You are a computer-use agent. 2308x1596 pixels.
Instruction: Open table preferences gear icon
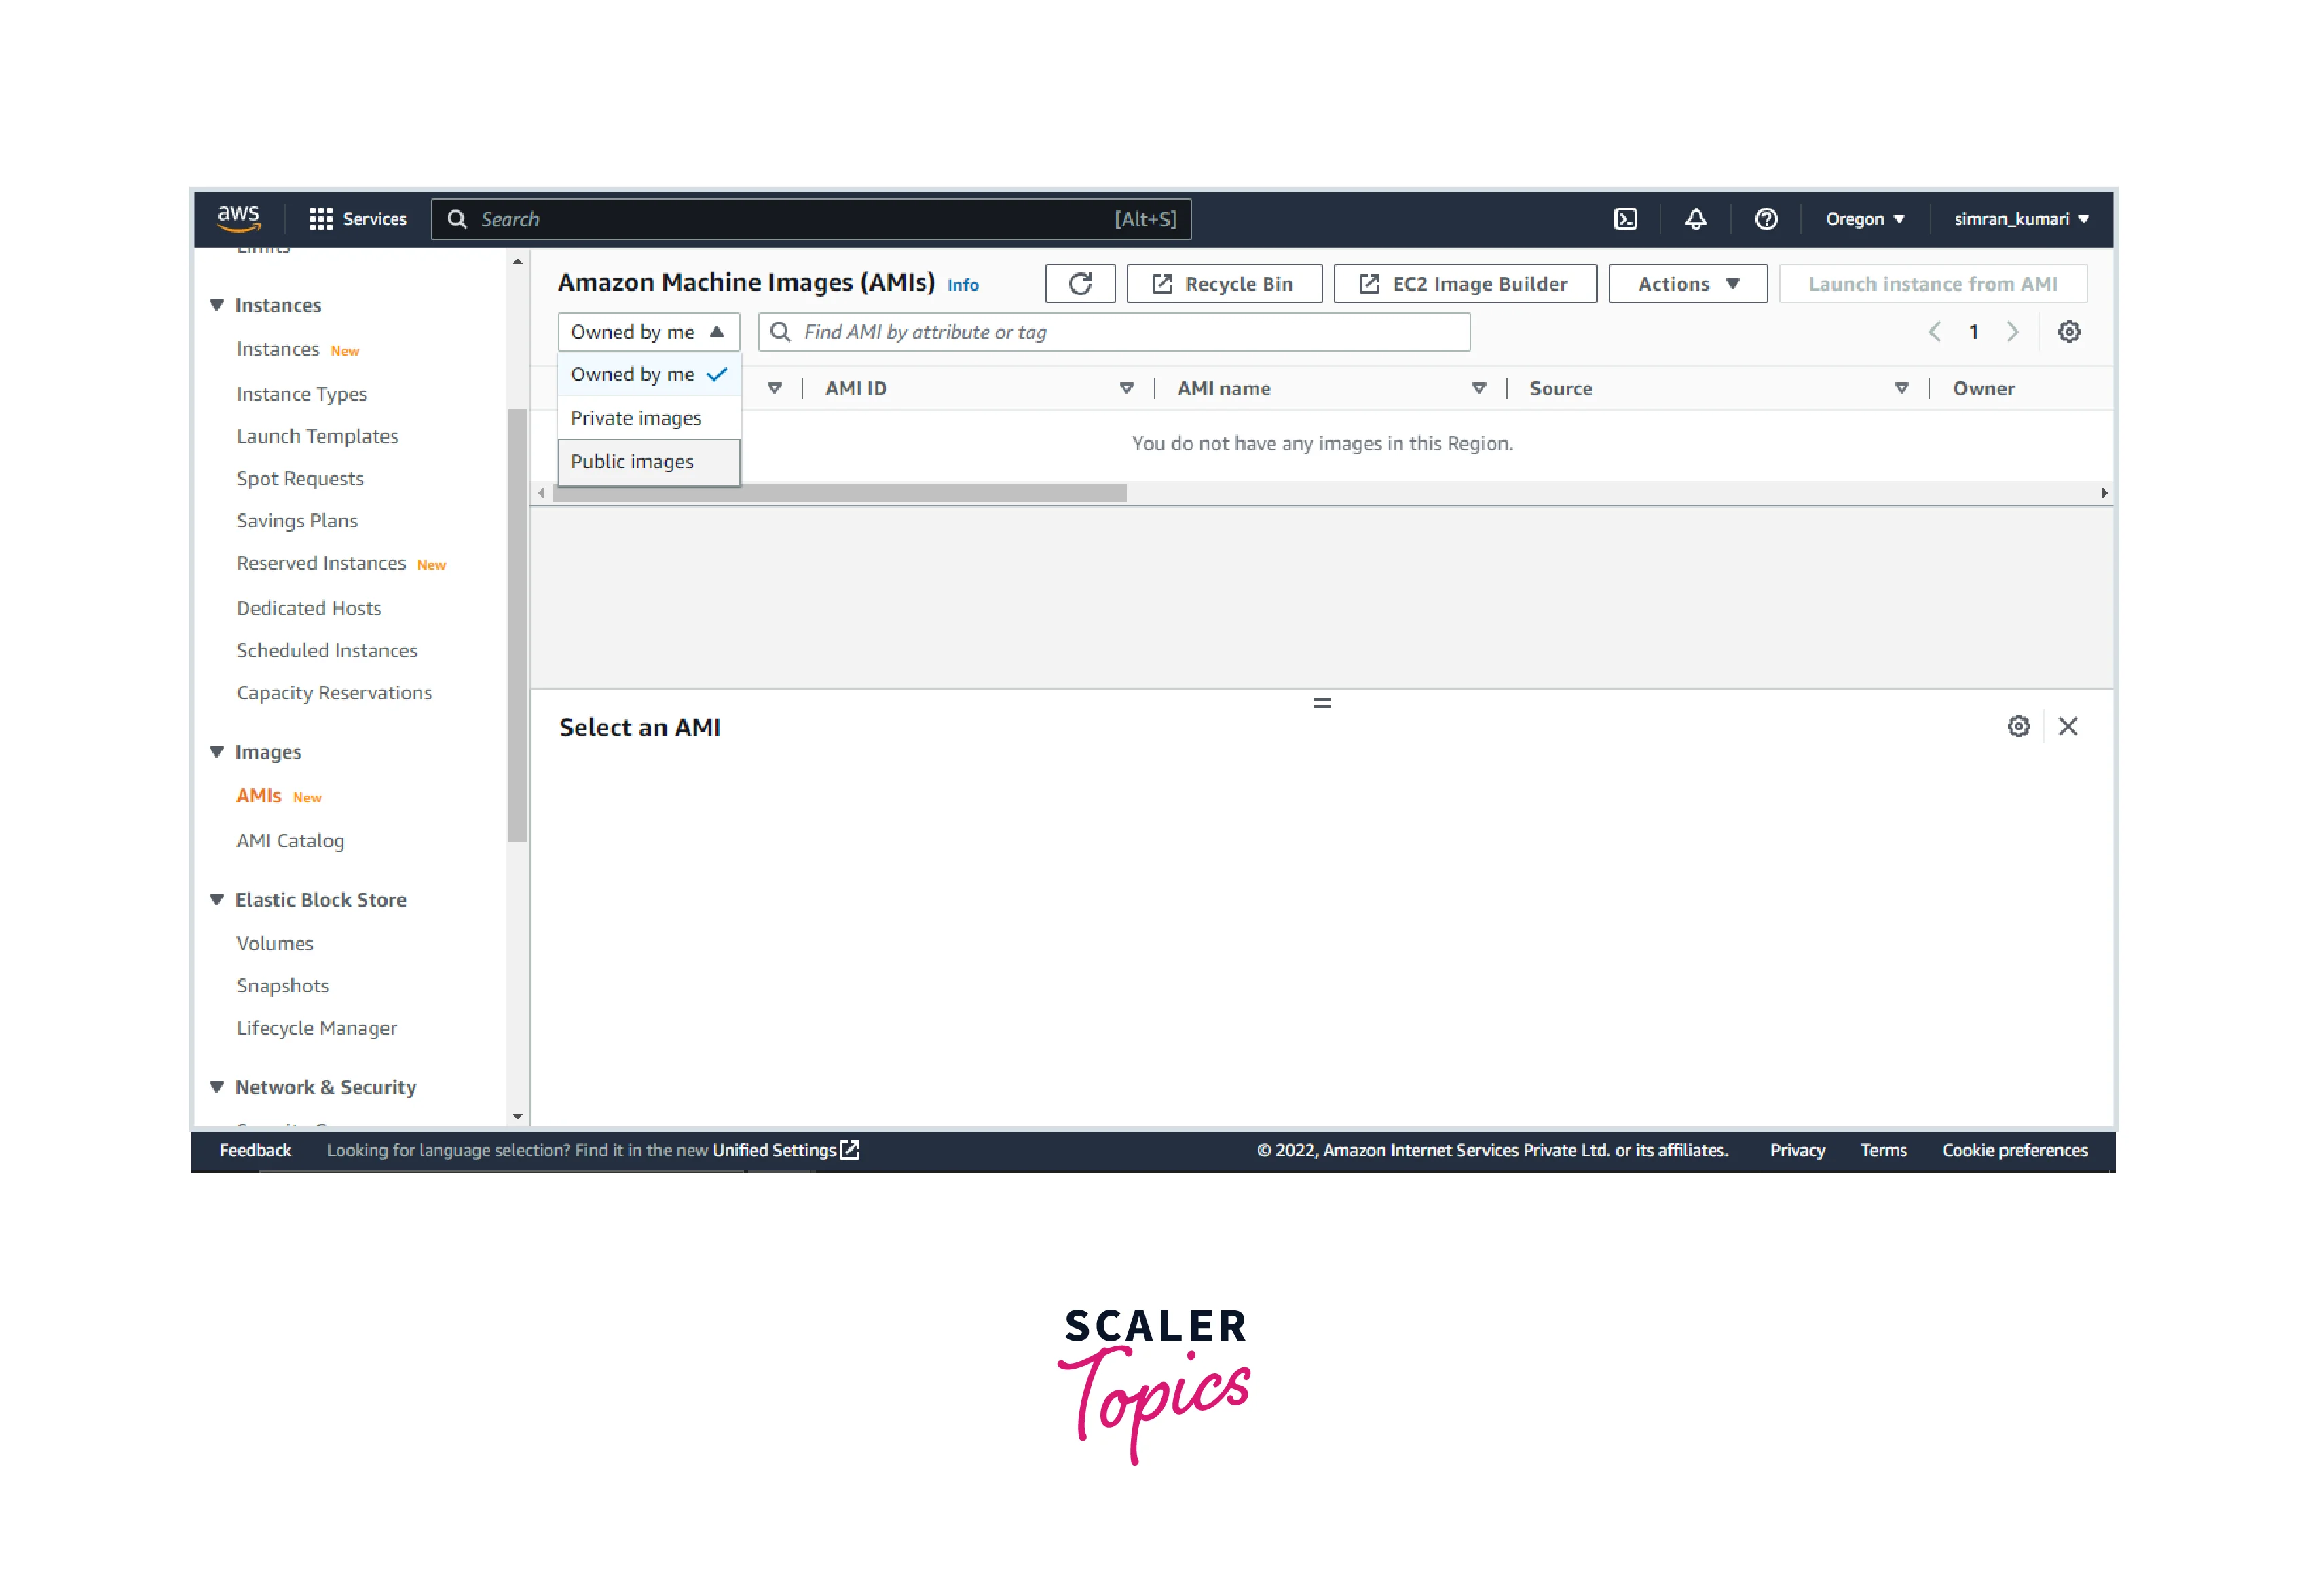[2069, 332]
